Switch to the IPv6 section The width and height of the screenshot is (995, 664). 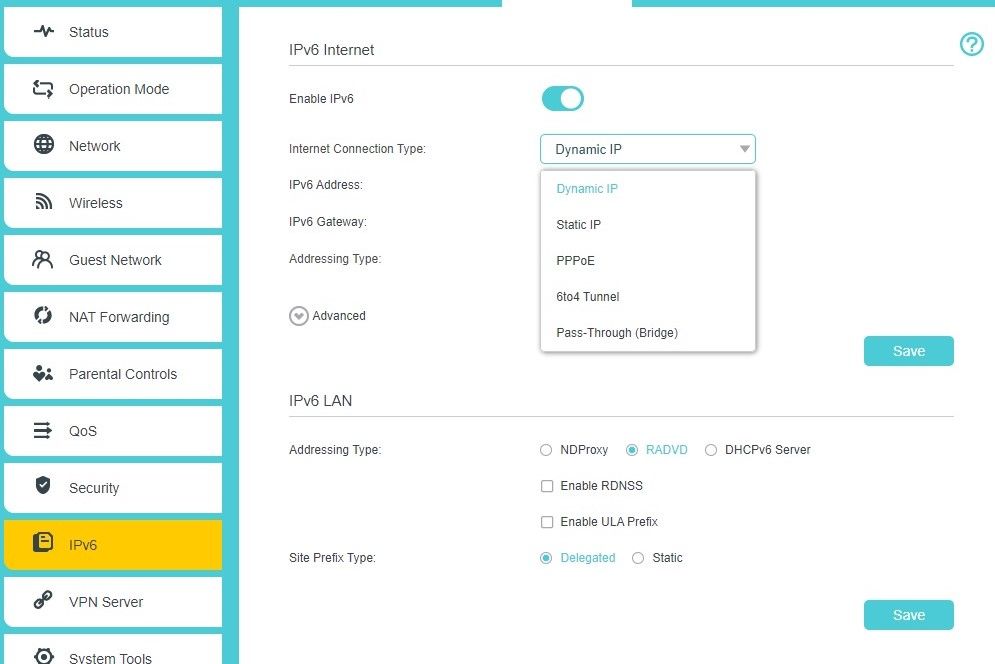coord(42,545)
